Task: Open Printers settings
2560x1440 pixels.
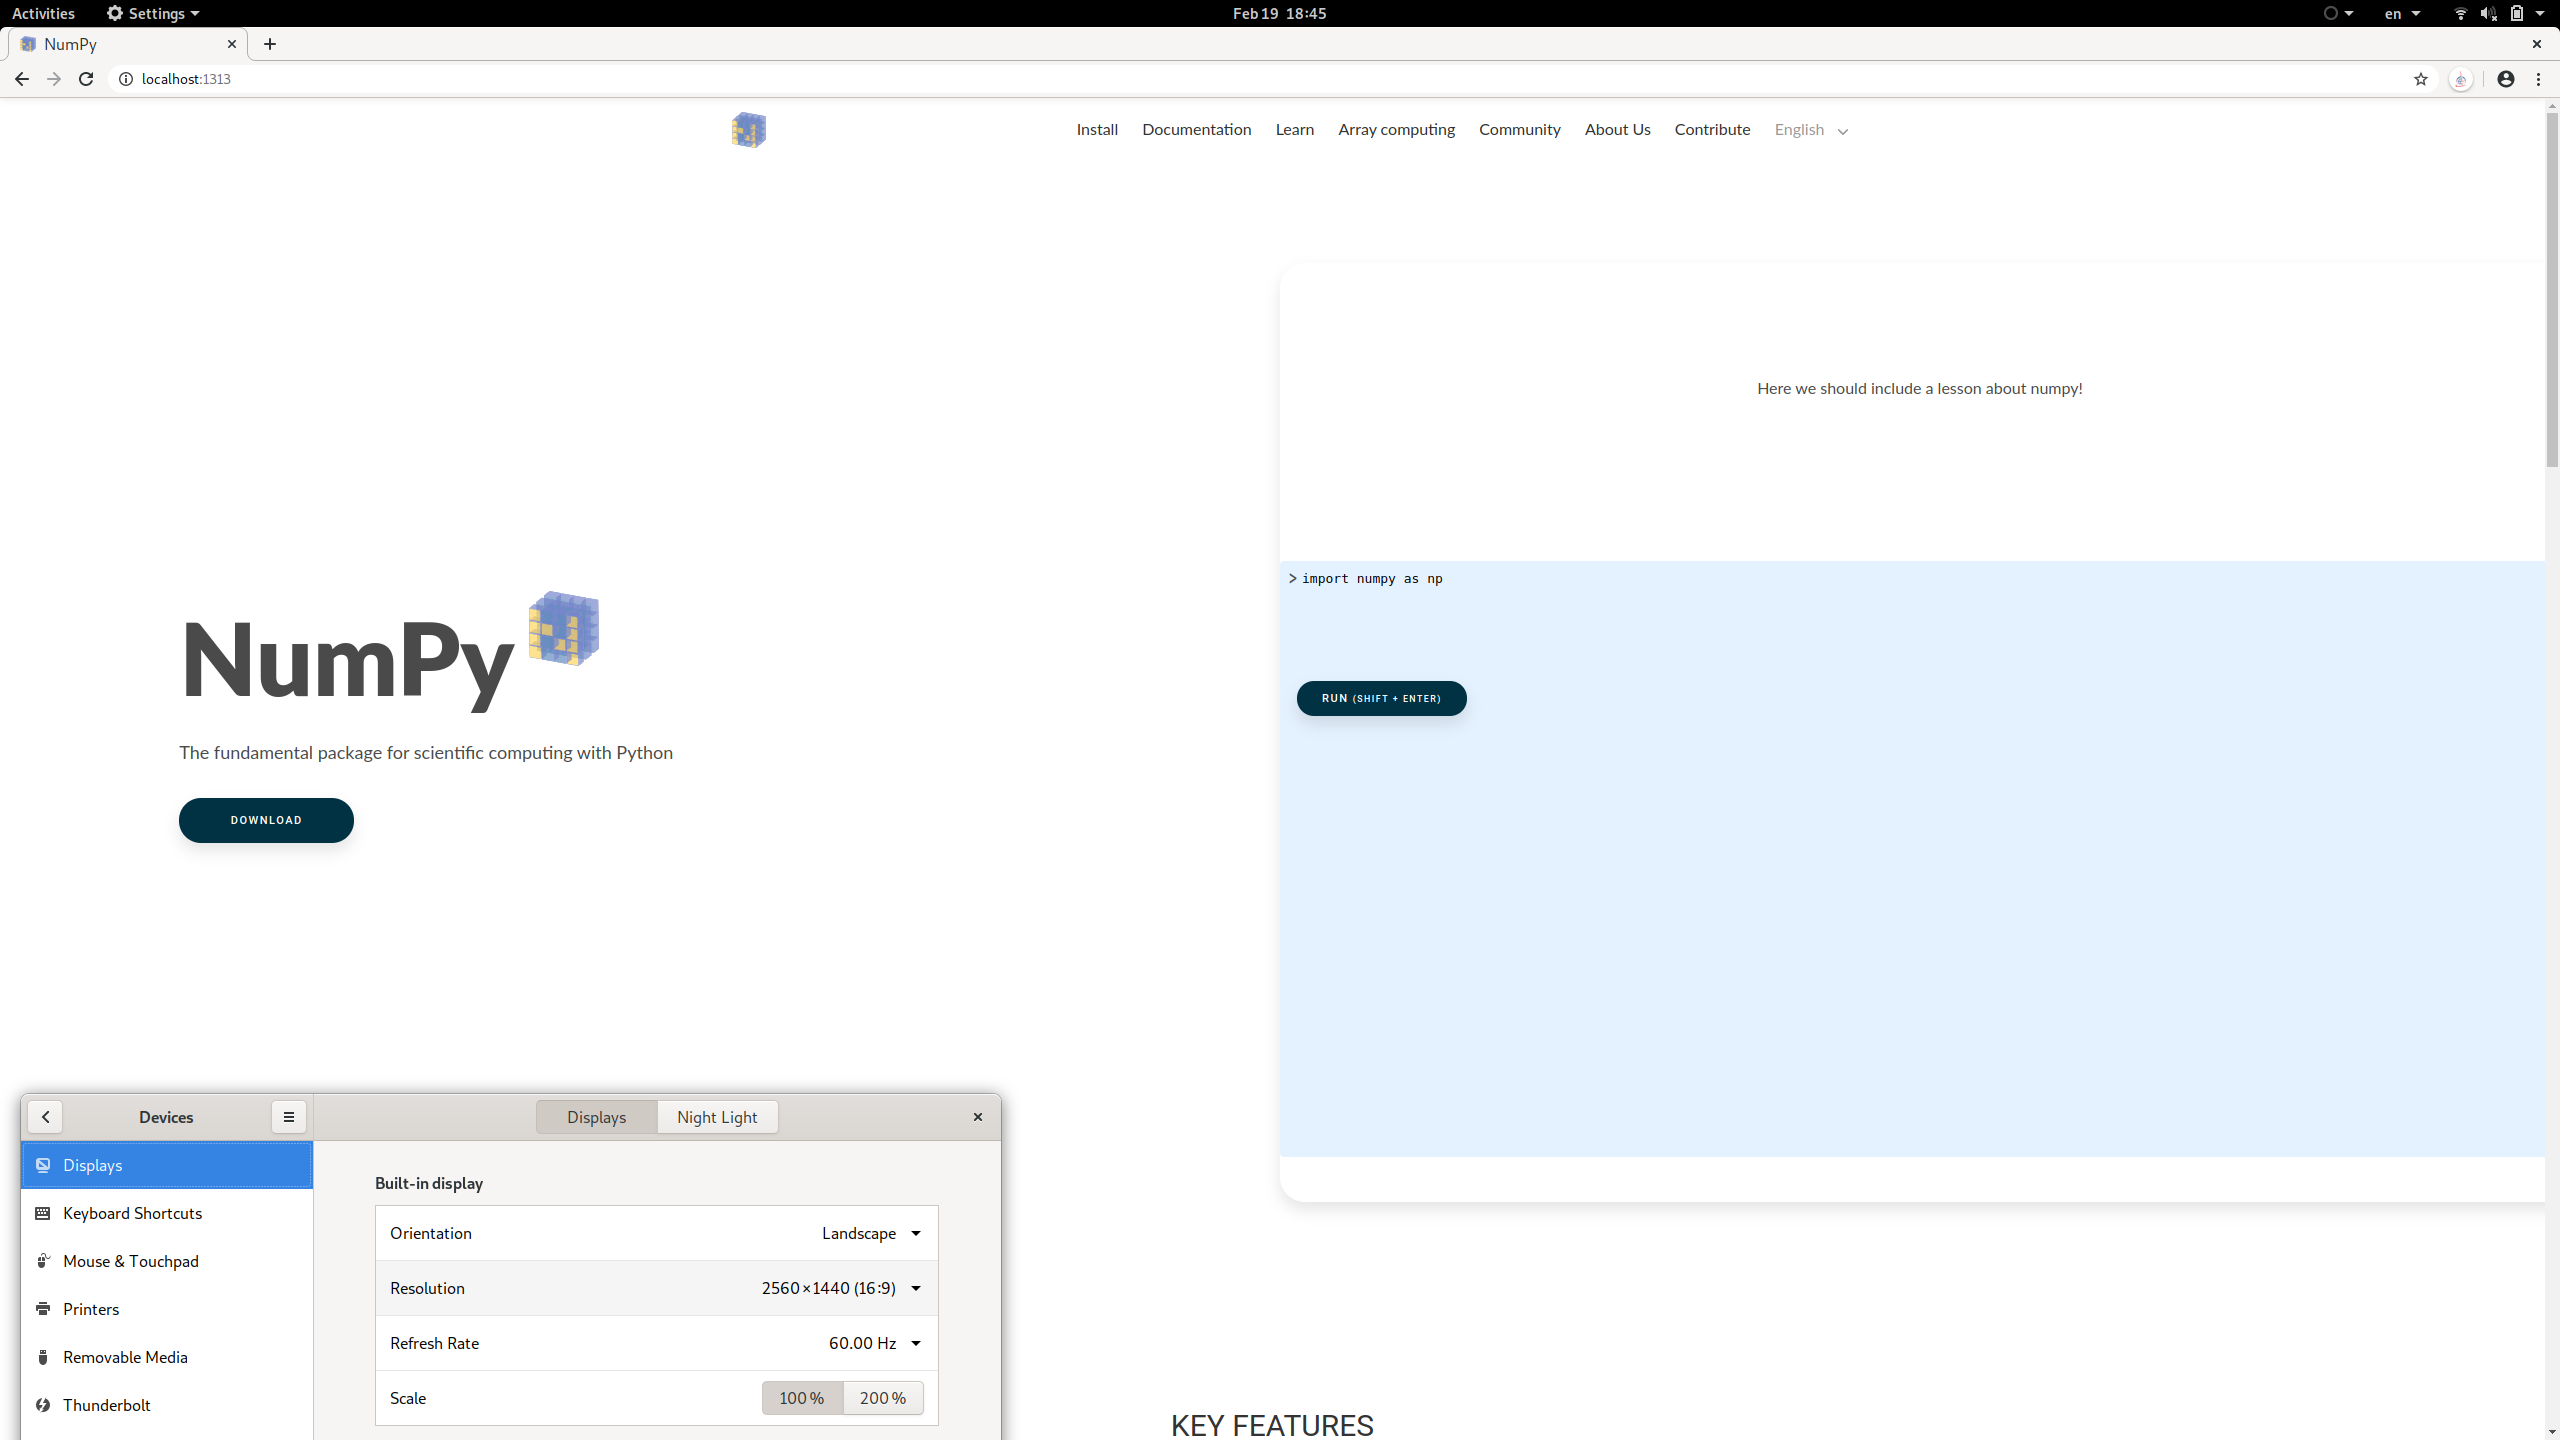Action: point(91,1309)
